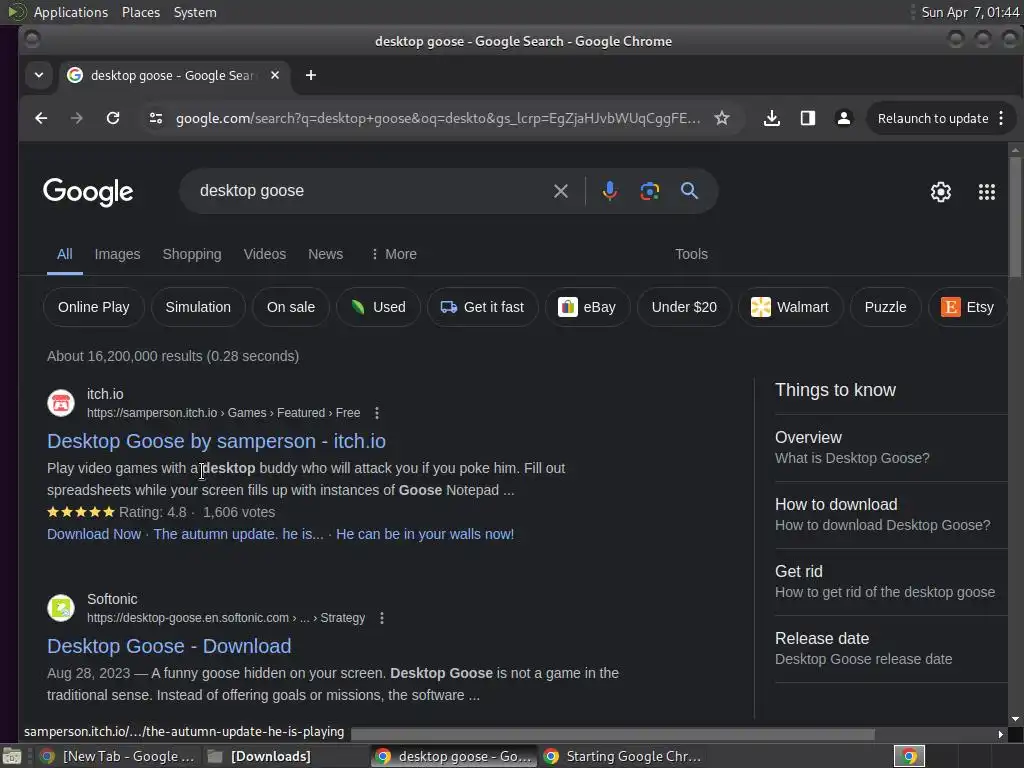Select the Simulation filter chip
Image resolution: width=1024 pixels, height=768 pixels.
198,307
